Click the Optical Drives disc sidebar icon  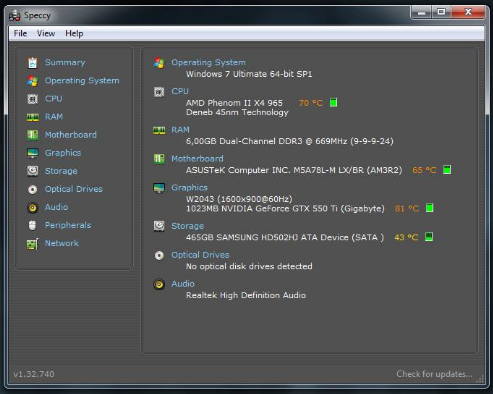pyautogui.click(x=33, y=189)
